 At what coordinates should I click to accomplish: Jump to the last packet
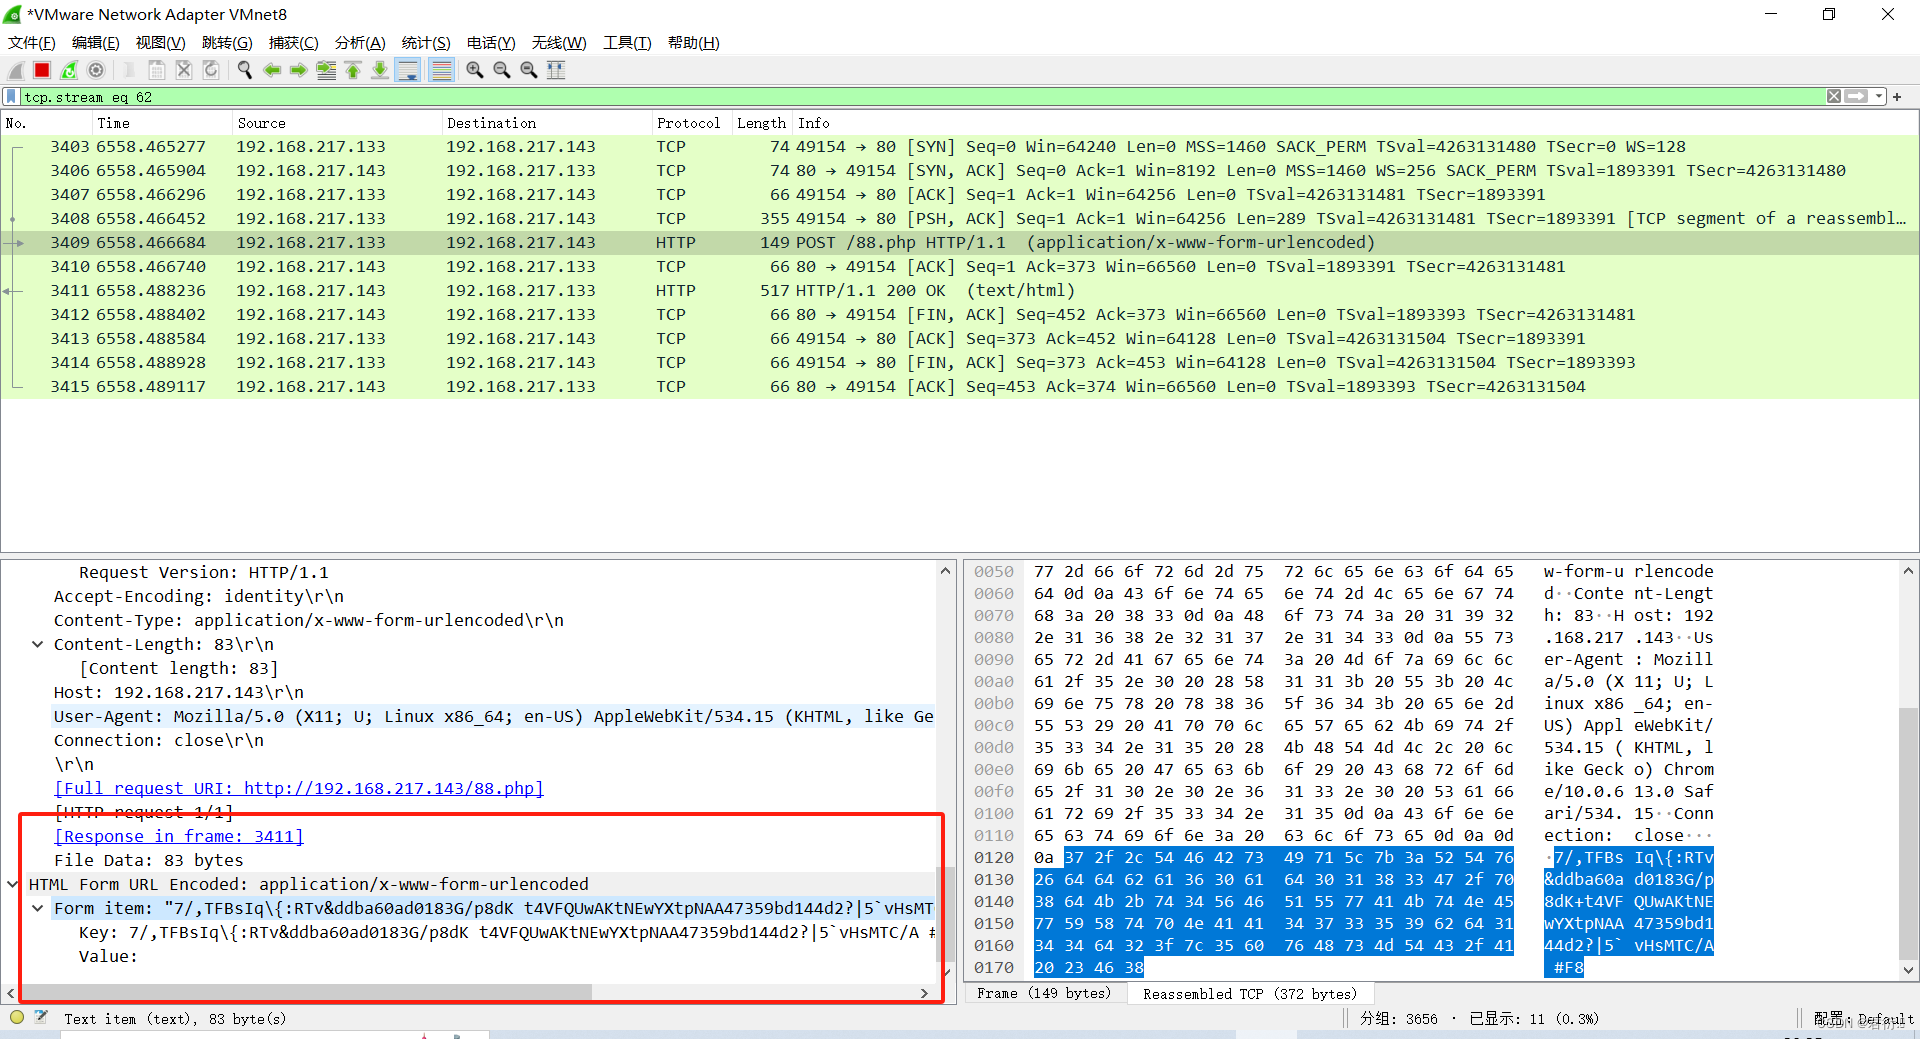click(x=380, y=70)
